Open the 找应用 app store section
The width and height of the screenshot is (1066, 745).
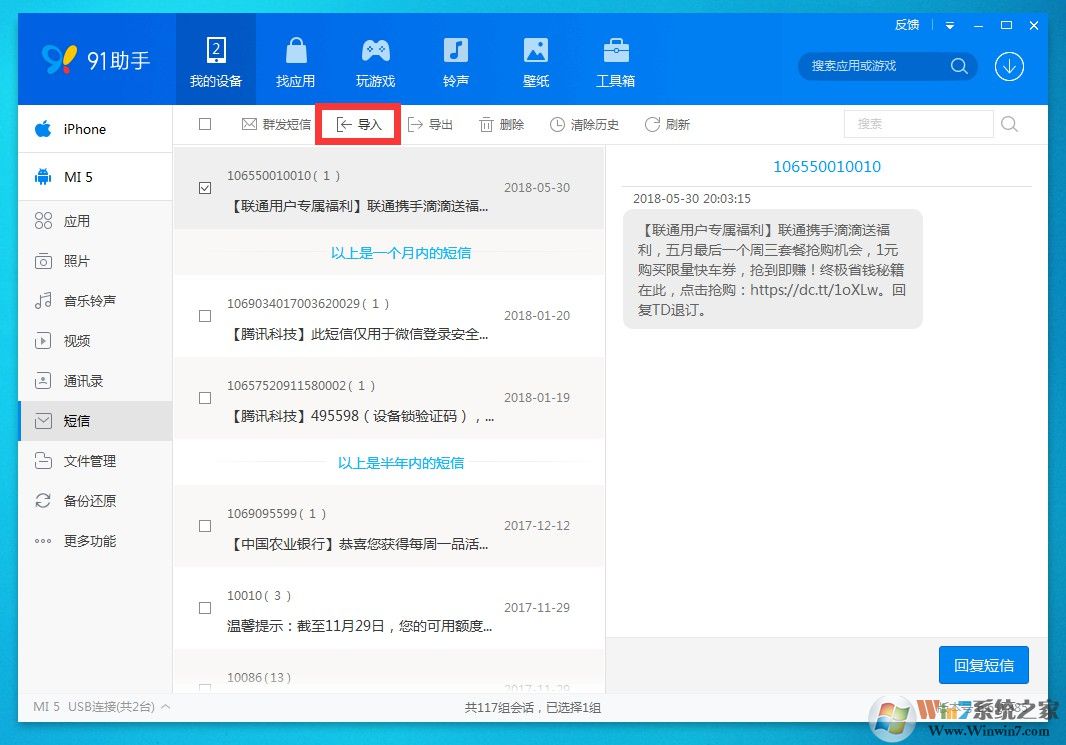[x=295, y=60]
